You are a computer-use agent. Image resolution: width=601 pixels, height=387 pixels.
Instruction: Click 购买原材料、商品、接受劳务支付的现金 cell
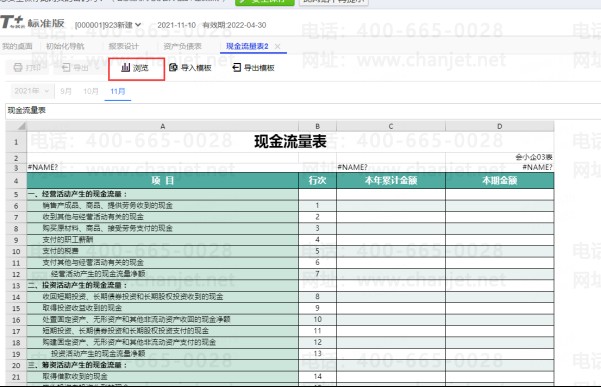tap(163, 228)
